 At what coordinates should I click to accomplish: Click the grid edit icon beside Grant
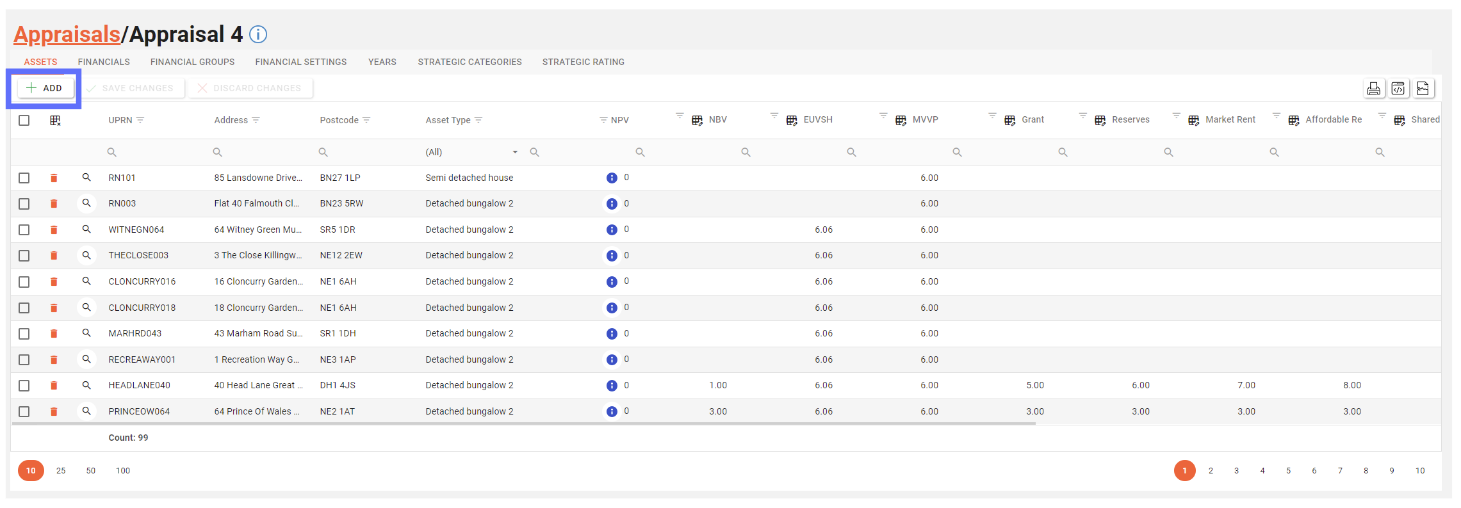tap(1010, 120)
